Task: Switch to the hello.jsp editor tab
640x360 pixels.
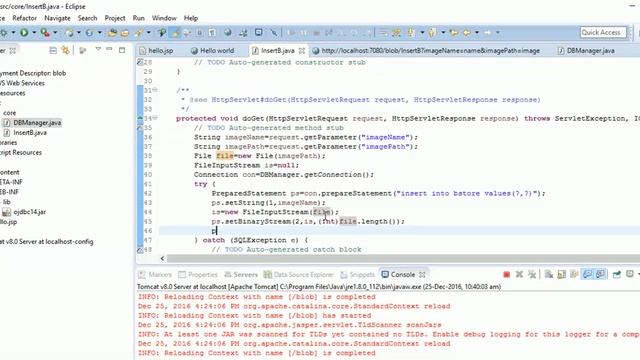Action: tap(156, 51)
